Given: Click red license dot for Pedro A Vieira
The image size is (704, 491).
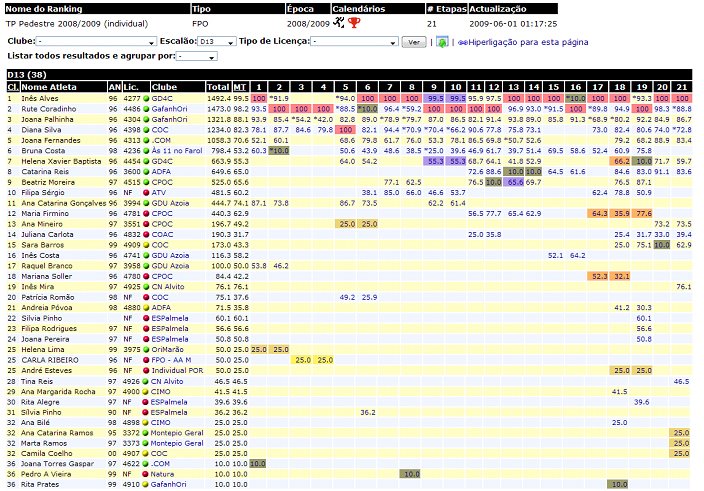Looking at the screenshot, I should (x=145, y=474).
